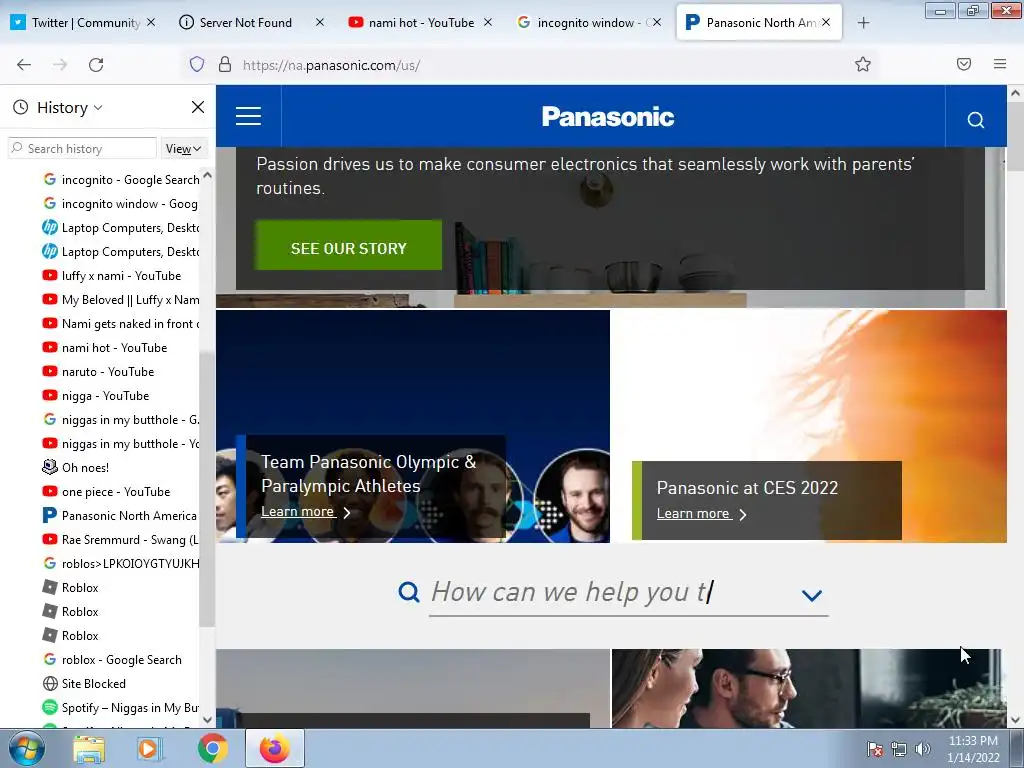Open a new tab with plus icon
This screenshot has height=768, width=1024.
(x=863, y=23)
